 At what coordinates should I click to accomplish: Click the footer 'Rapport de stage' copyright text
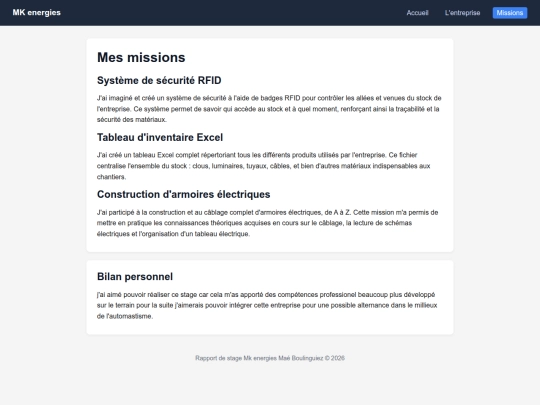[270, 358]
